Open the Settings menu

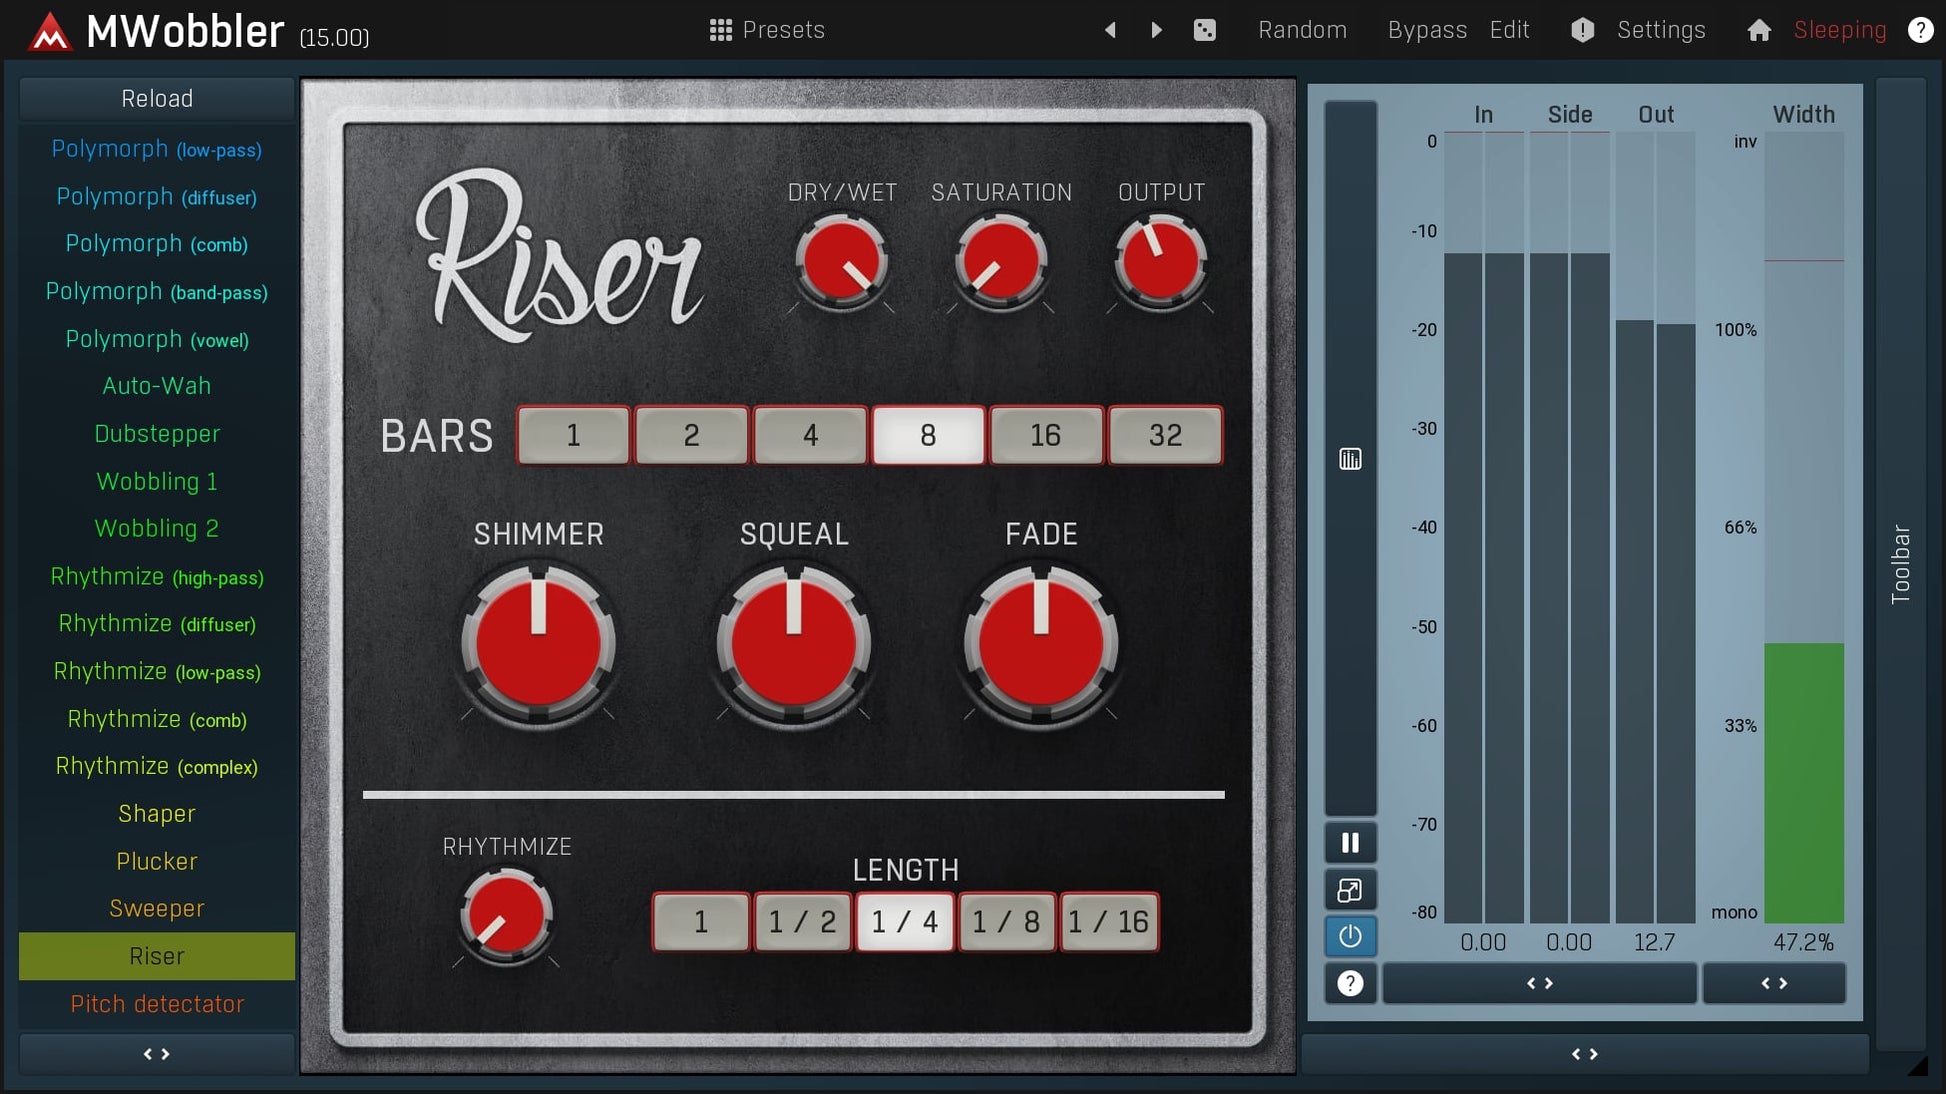(1660, 30)
